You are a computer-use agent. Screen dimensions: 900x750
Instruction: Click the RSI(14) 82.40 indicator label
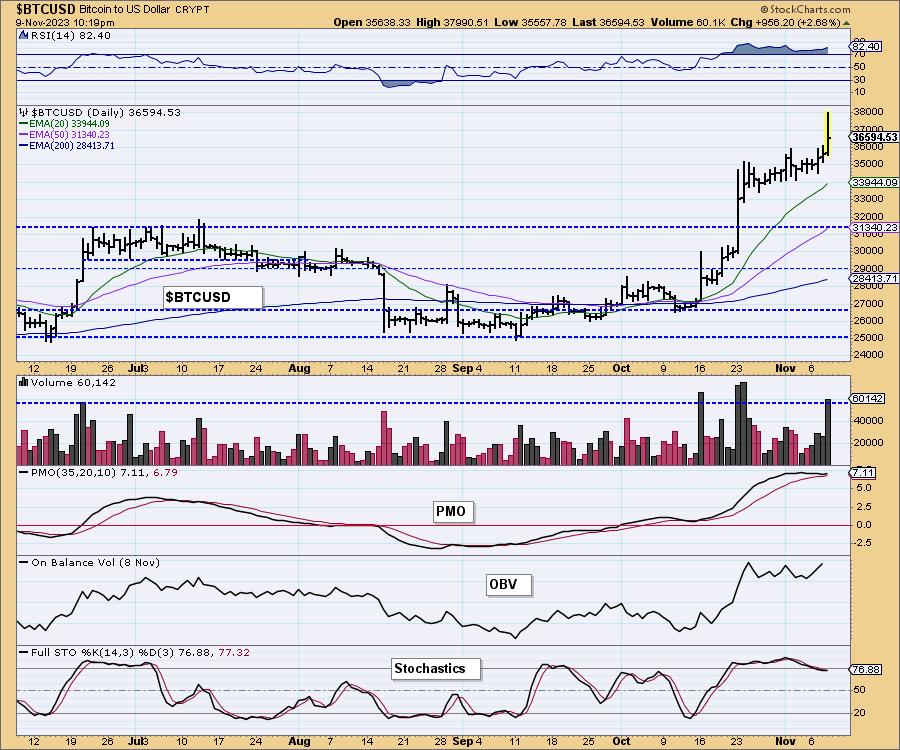point(71,36)
